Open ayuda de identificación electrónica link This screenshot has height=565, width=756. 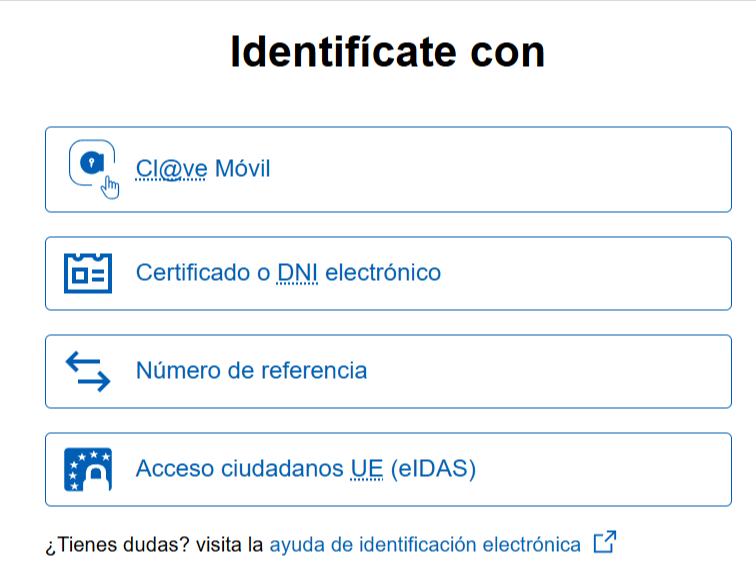pos(425,545)
